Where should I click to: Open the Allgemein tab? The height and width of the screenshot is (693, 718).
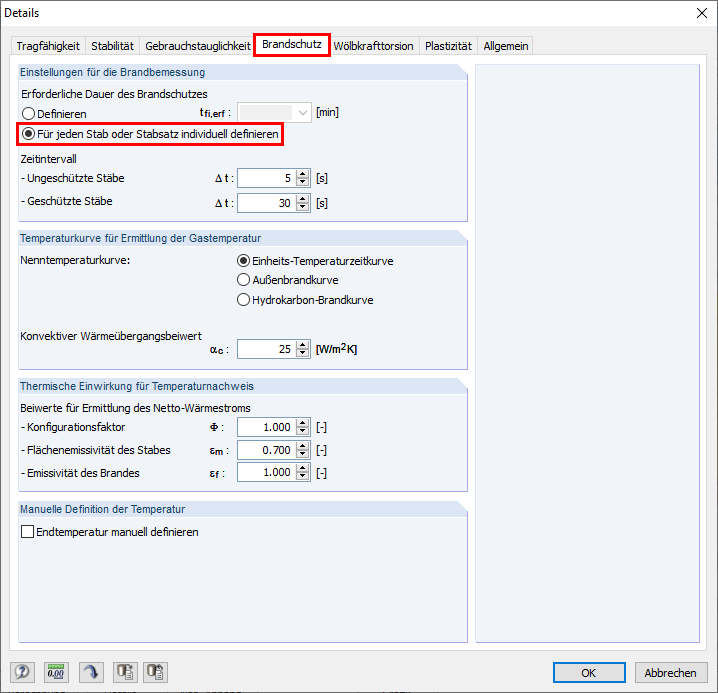(x=506, y=46)
